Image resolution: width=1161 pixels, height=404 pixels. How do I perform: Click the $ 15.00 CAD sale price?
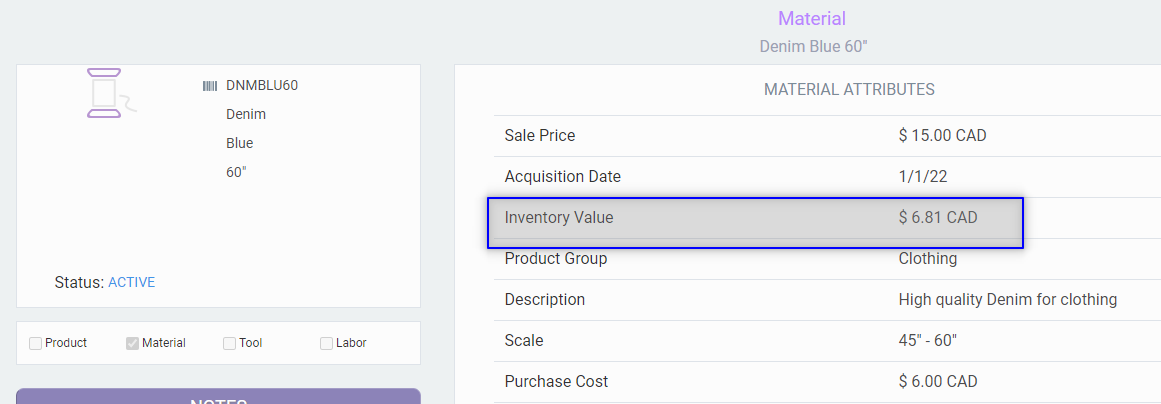(942, 136)
